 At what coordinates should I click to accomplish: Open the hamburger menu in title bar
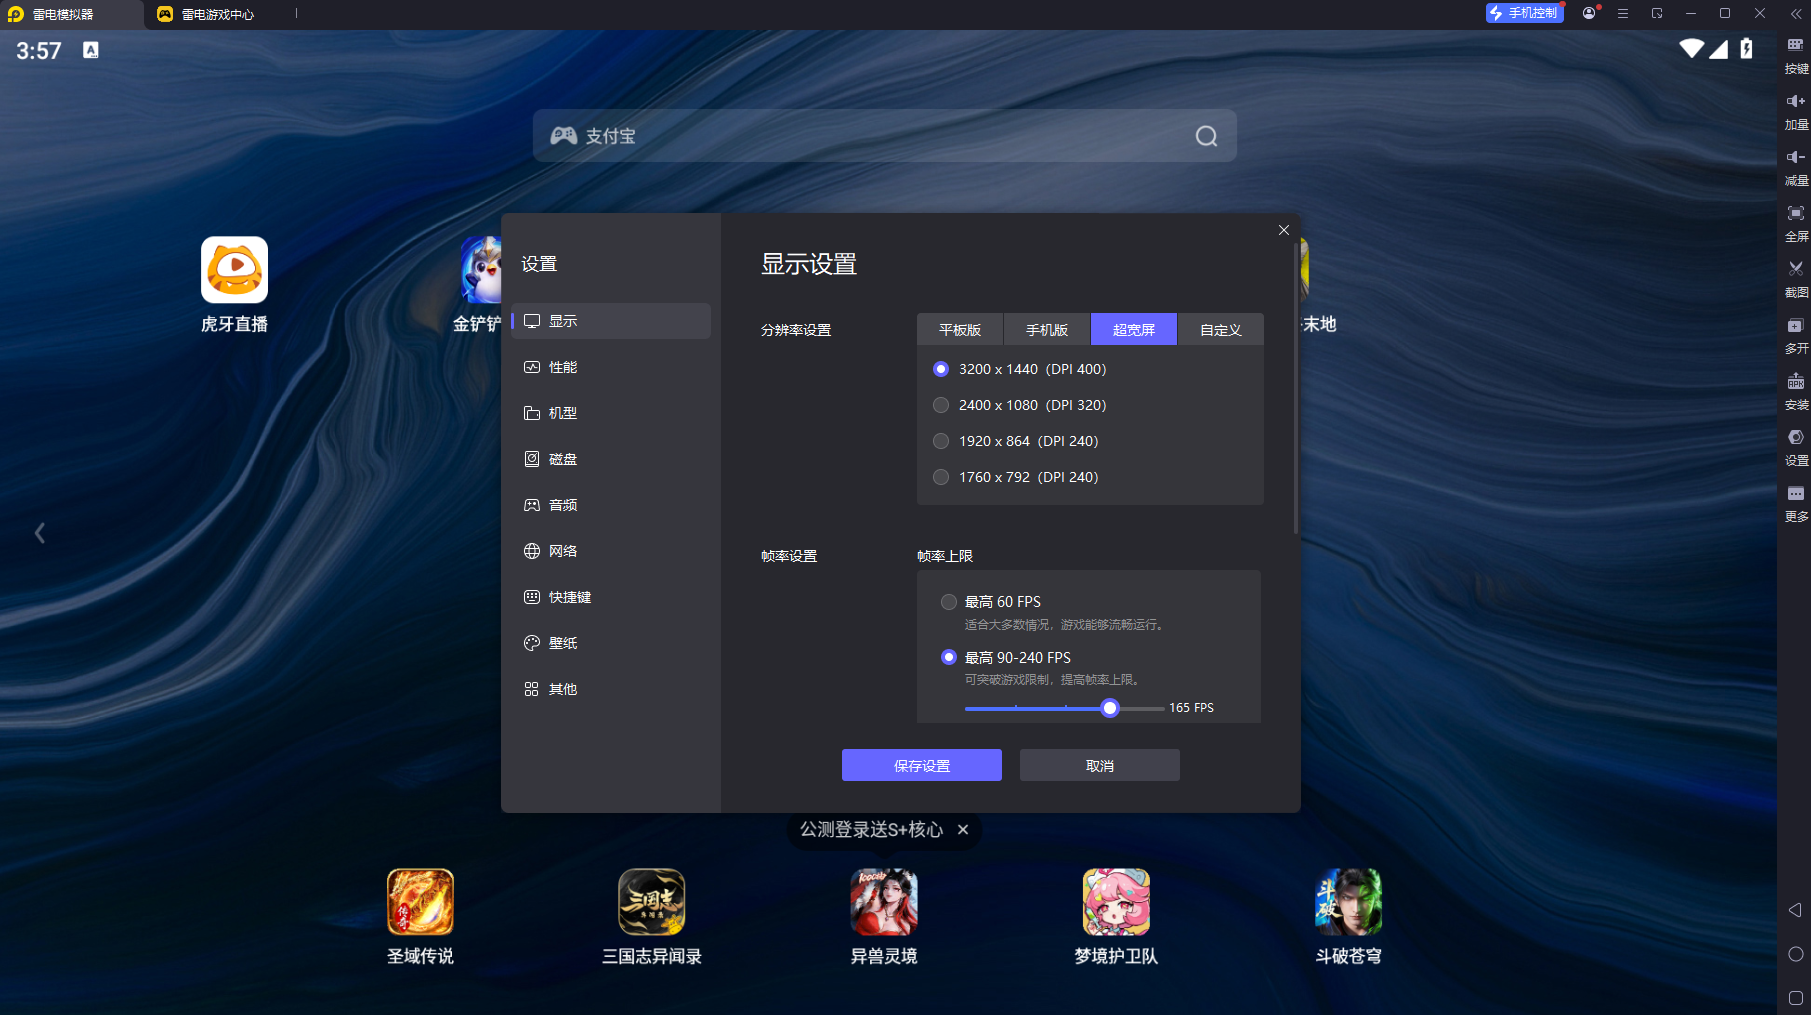(1623, 13)
